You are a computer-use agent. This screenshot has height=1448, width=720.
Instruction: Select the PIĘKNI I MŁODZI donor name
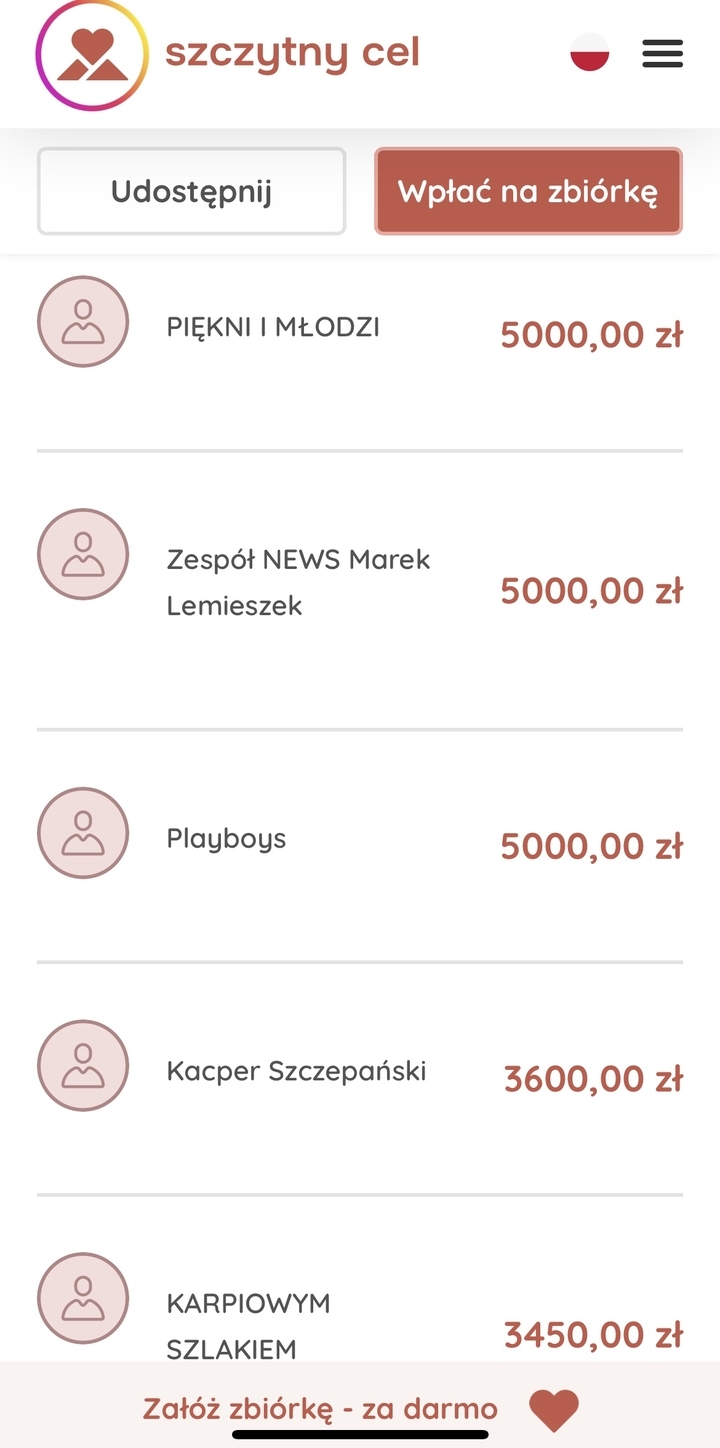click(273, 327)
